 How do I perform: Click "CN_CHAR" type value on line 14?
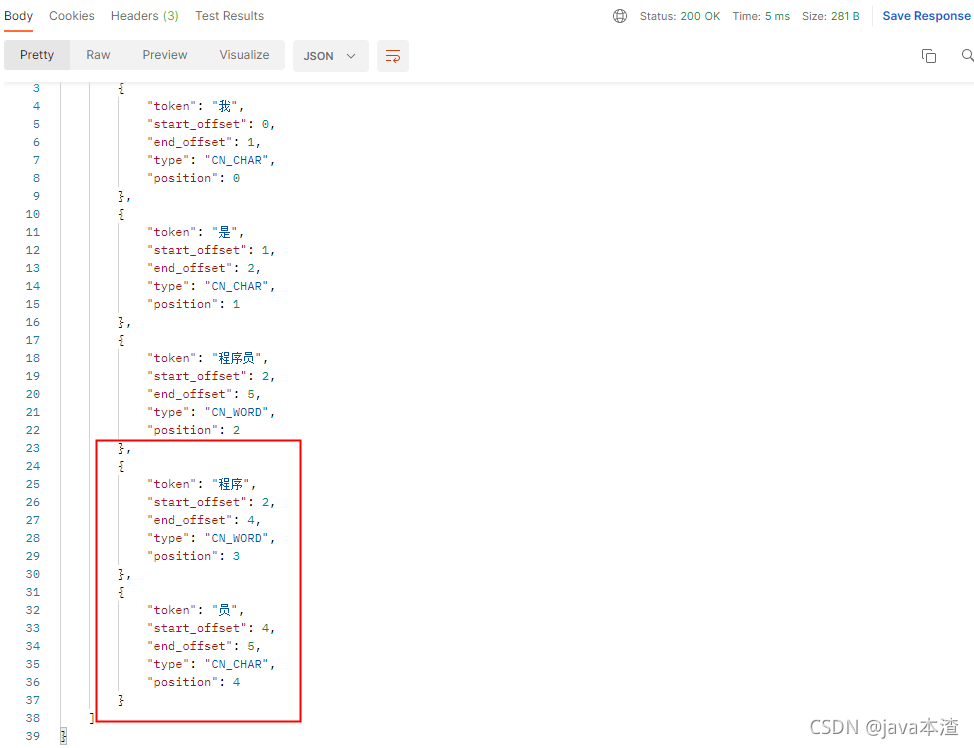pyautogui.click(x=237, y=286)
